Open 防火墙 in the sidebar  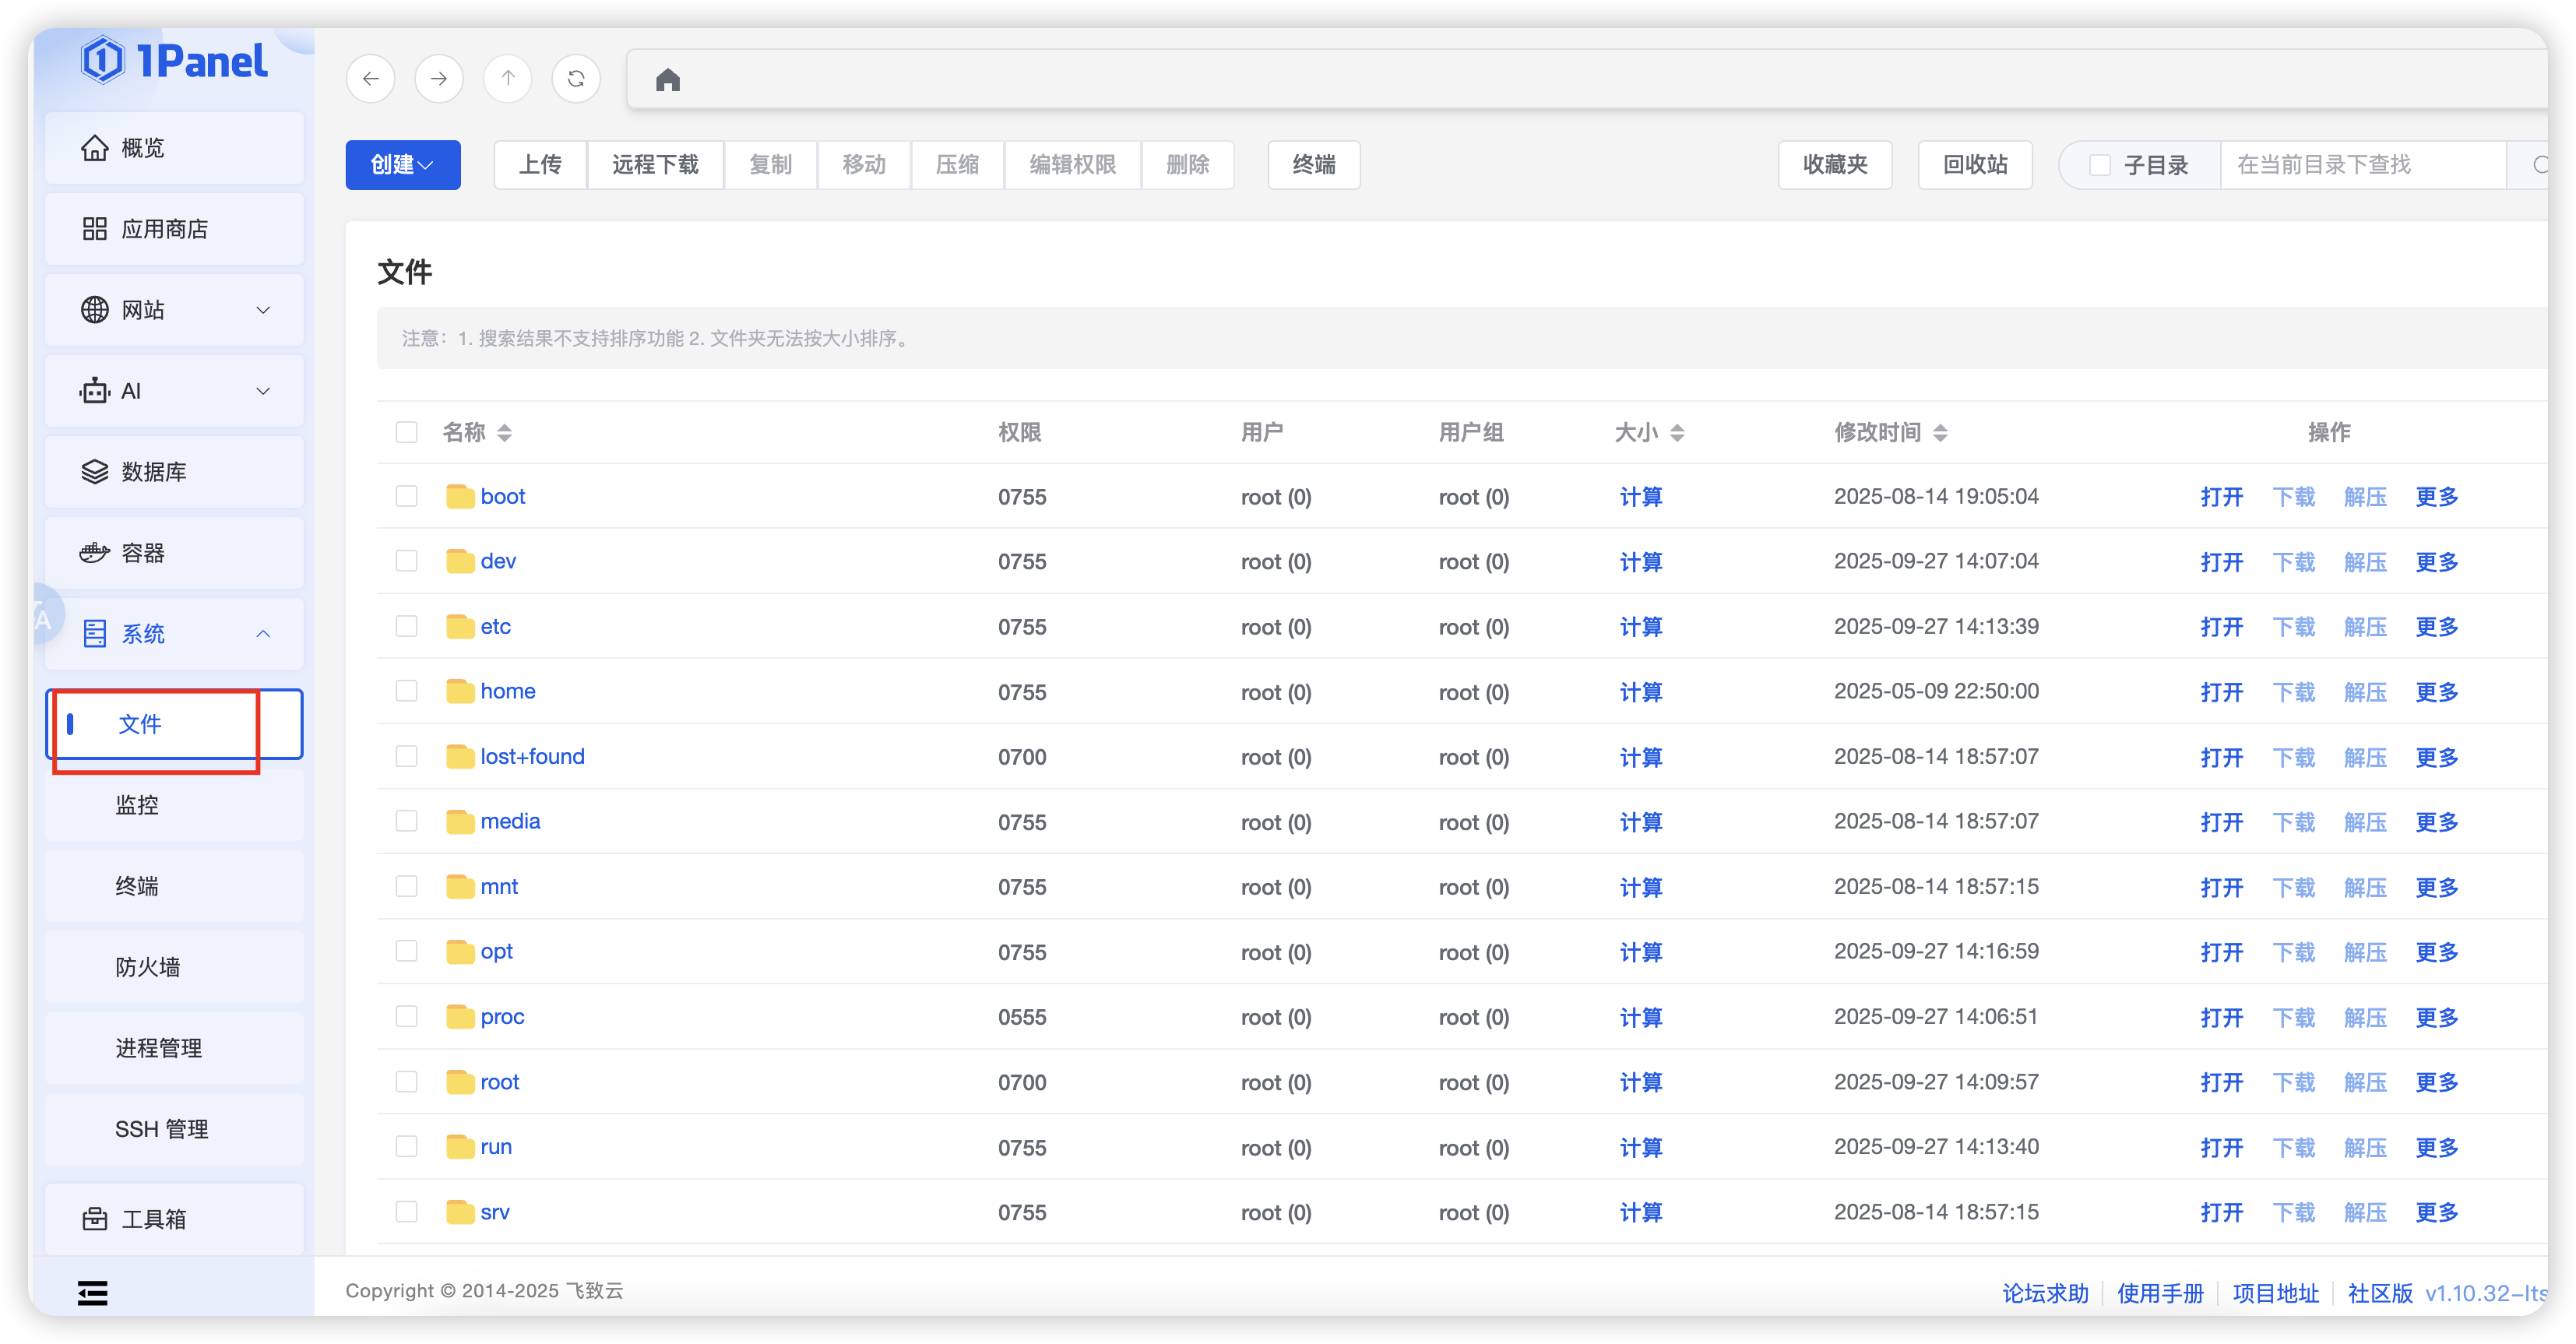[x=148, y=967]
